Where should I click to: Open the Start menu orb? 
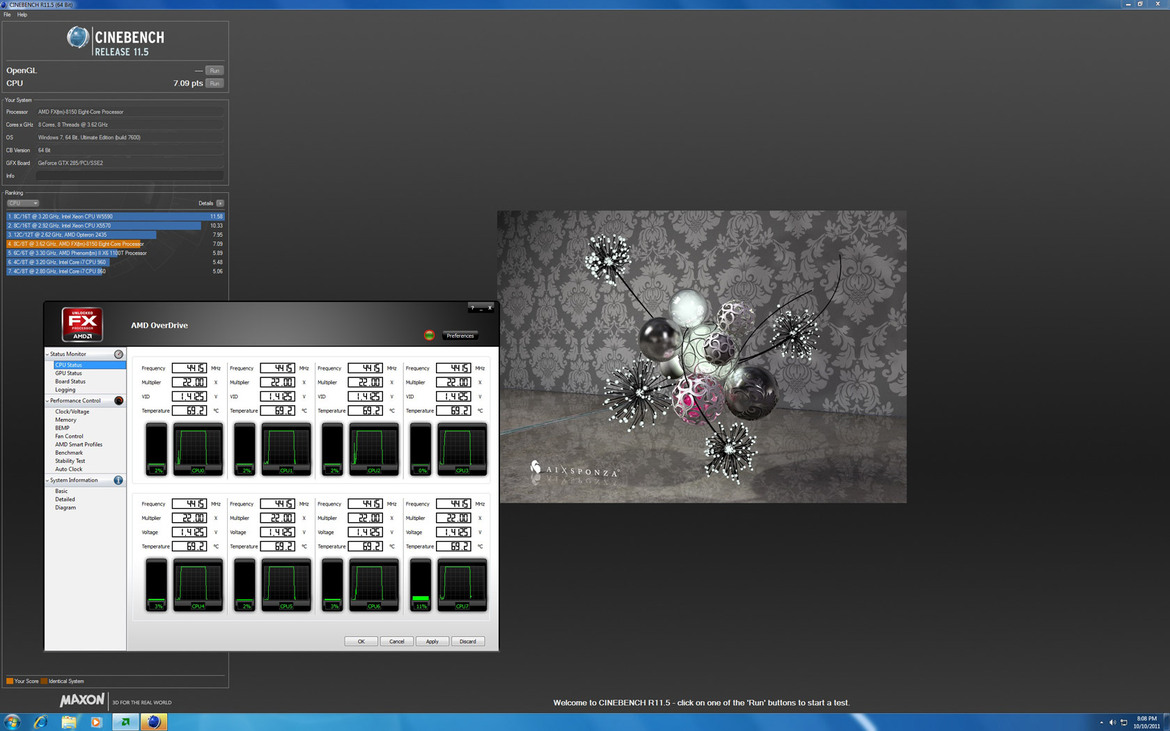coord(12,722)
